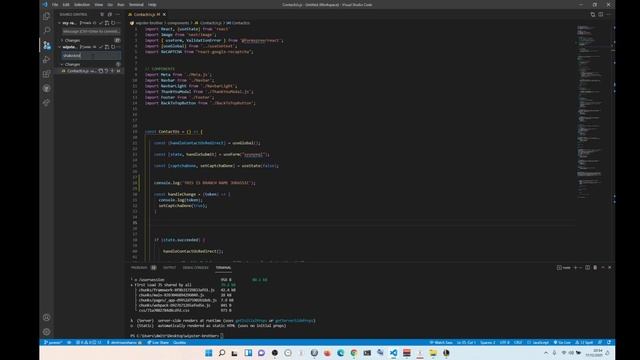Viewport: 640px width, 360px height.
Task: Expand Changes under first repository
Action: pos(62,40)
